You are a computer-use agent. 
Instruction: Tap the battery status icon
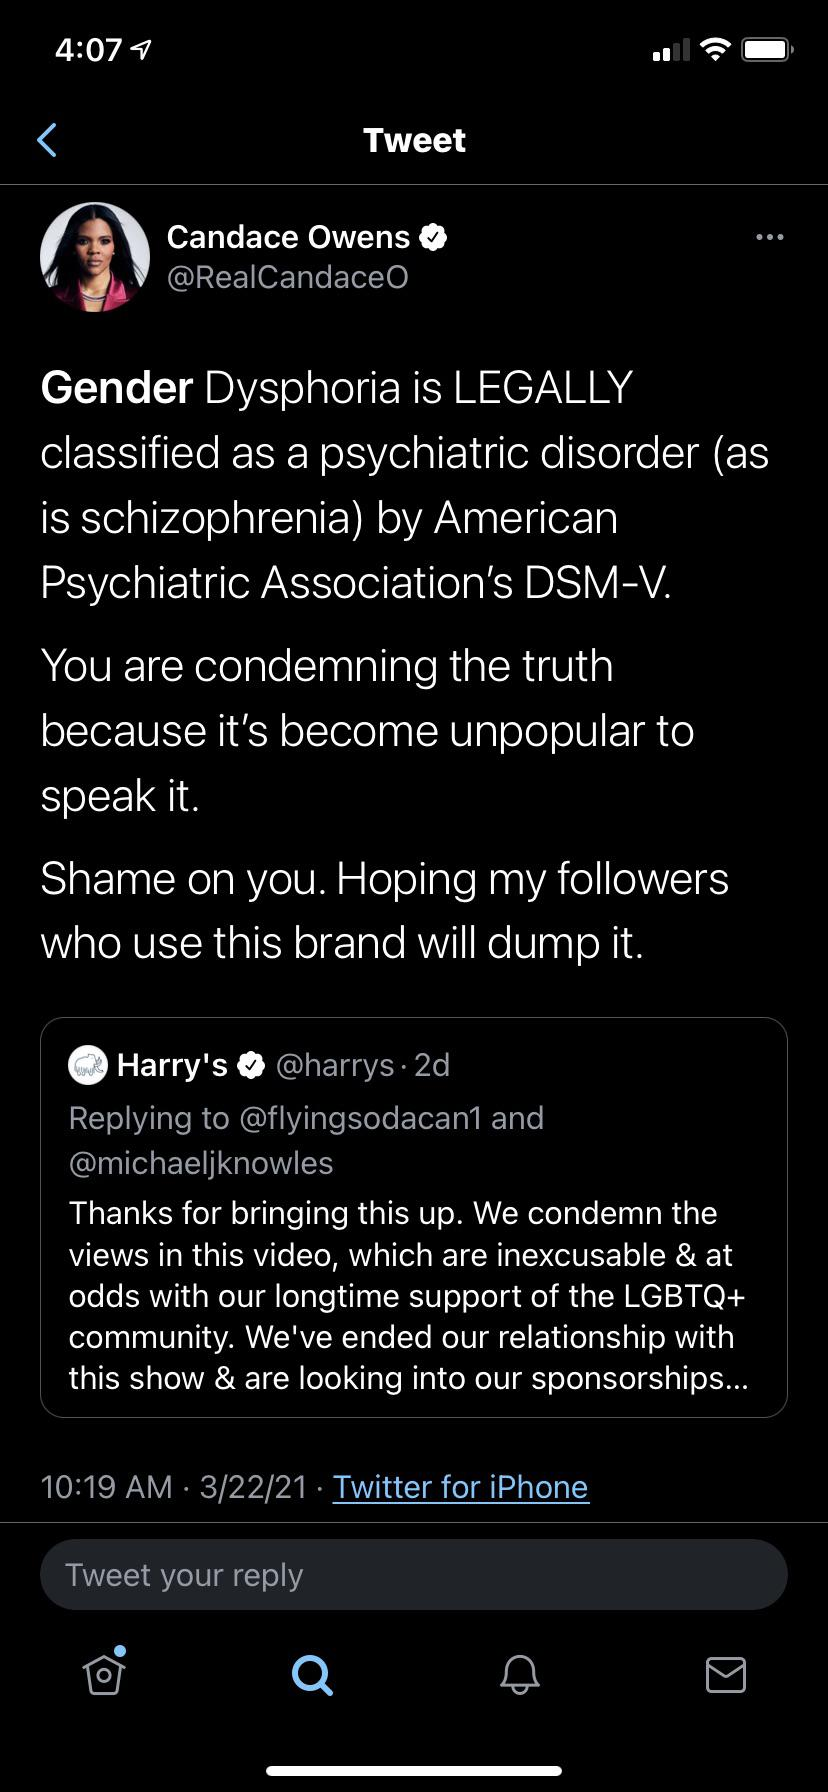pyautogui.click(x=767, y=49)
